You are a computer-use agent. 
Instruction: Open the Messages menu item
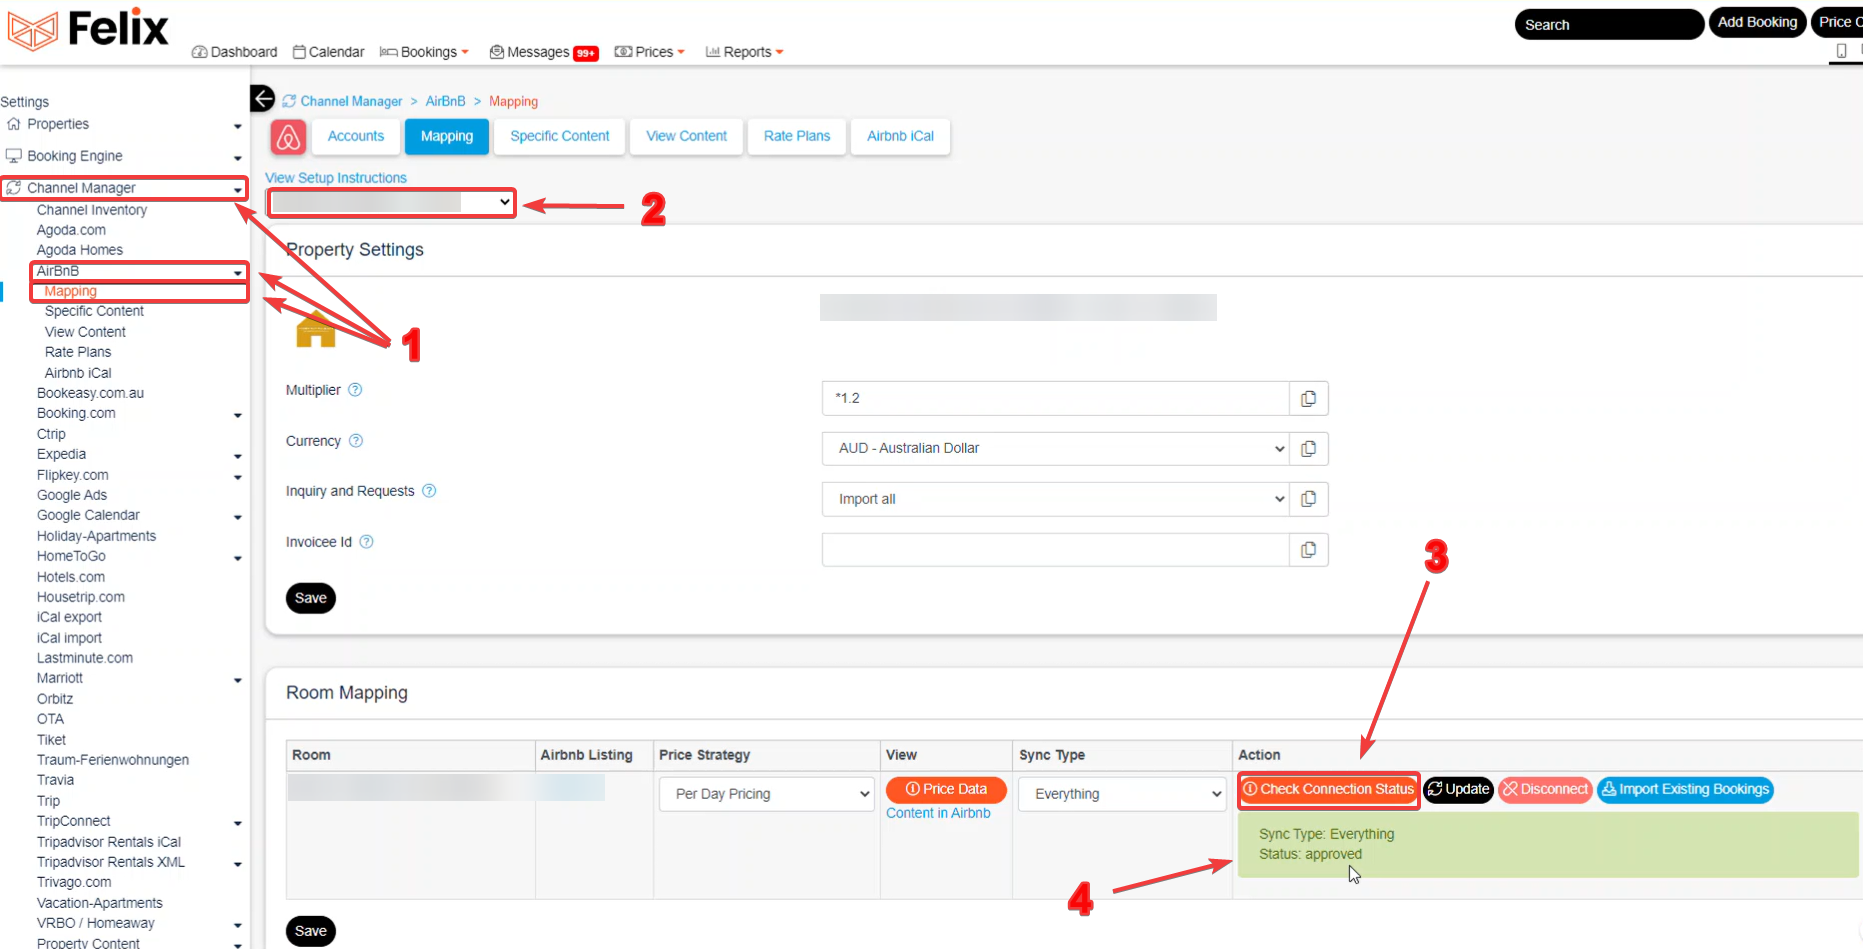543,52
